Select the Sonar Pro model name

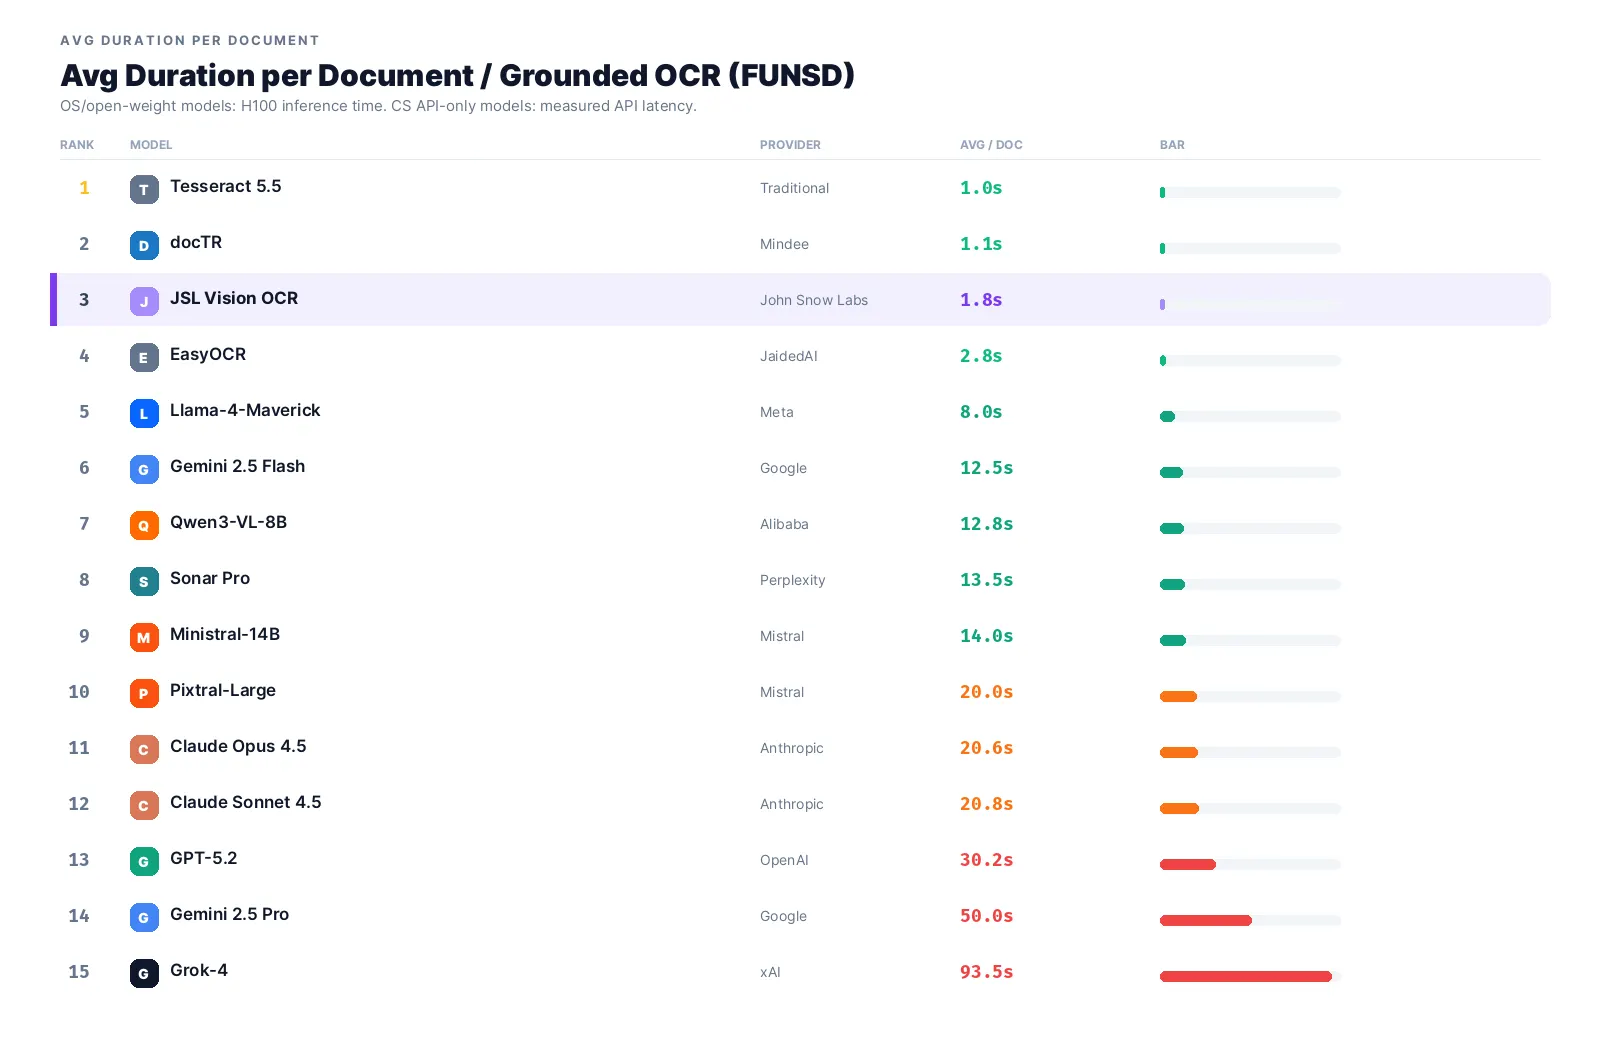point(210,579)
